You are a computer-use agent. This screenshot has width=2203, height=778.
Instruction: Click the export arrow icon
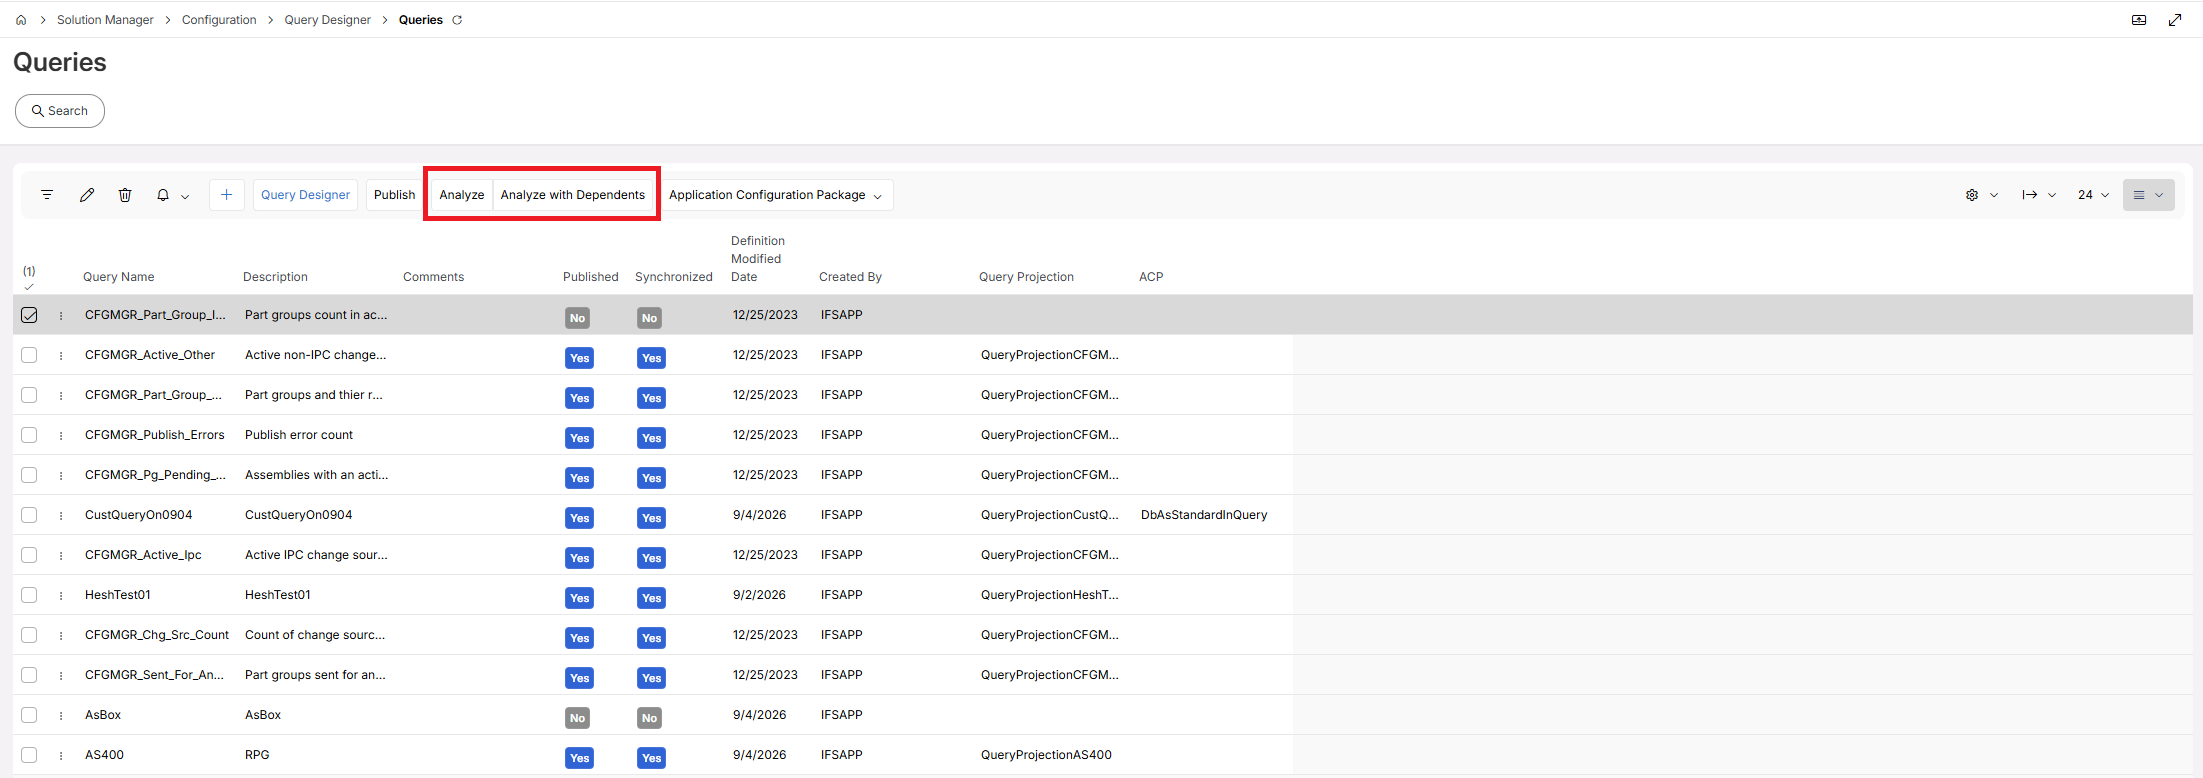[x=2030, y=195]
